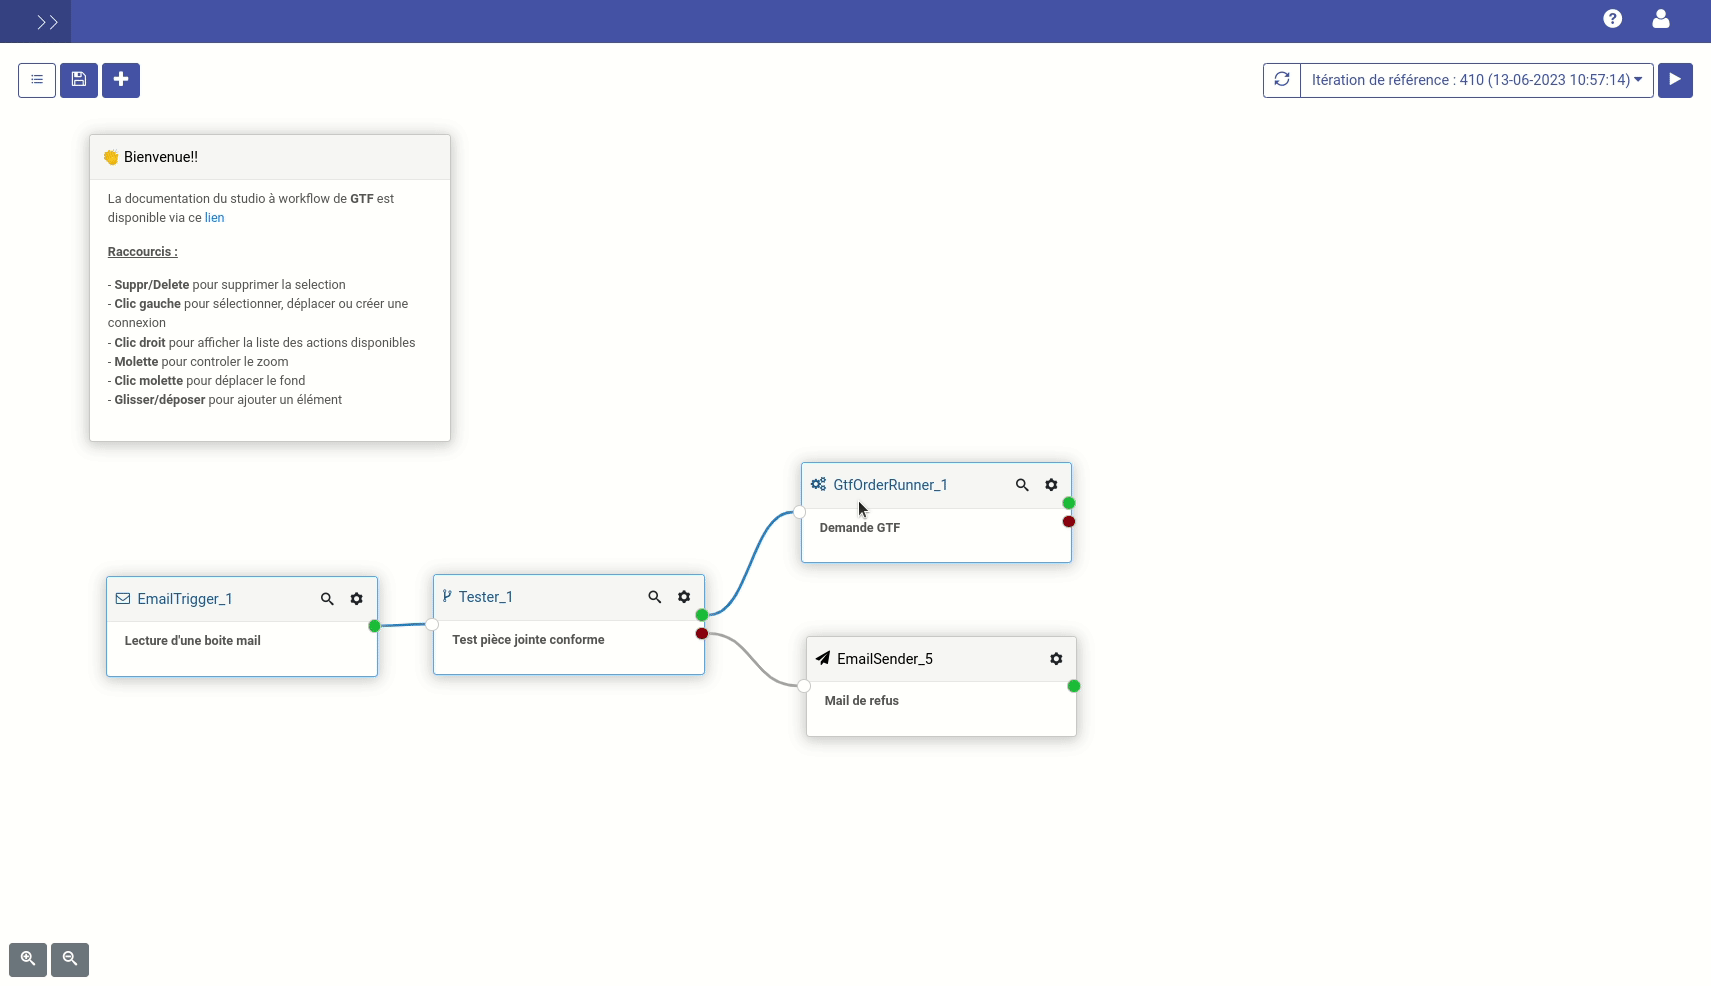Click Tester_1 green success output port

(702, 615)
